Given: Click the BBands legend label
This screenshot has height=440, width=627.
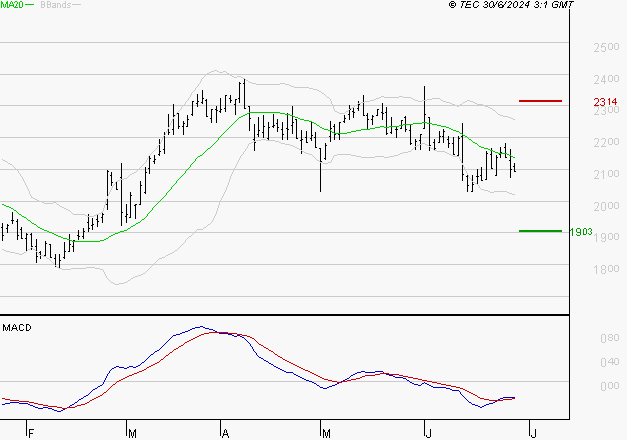Looking at the screenshot, I should 56,5.
